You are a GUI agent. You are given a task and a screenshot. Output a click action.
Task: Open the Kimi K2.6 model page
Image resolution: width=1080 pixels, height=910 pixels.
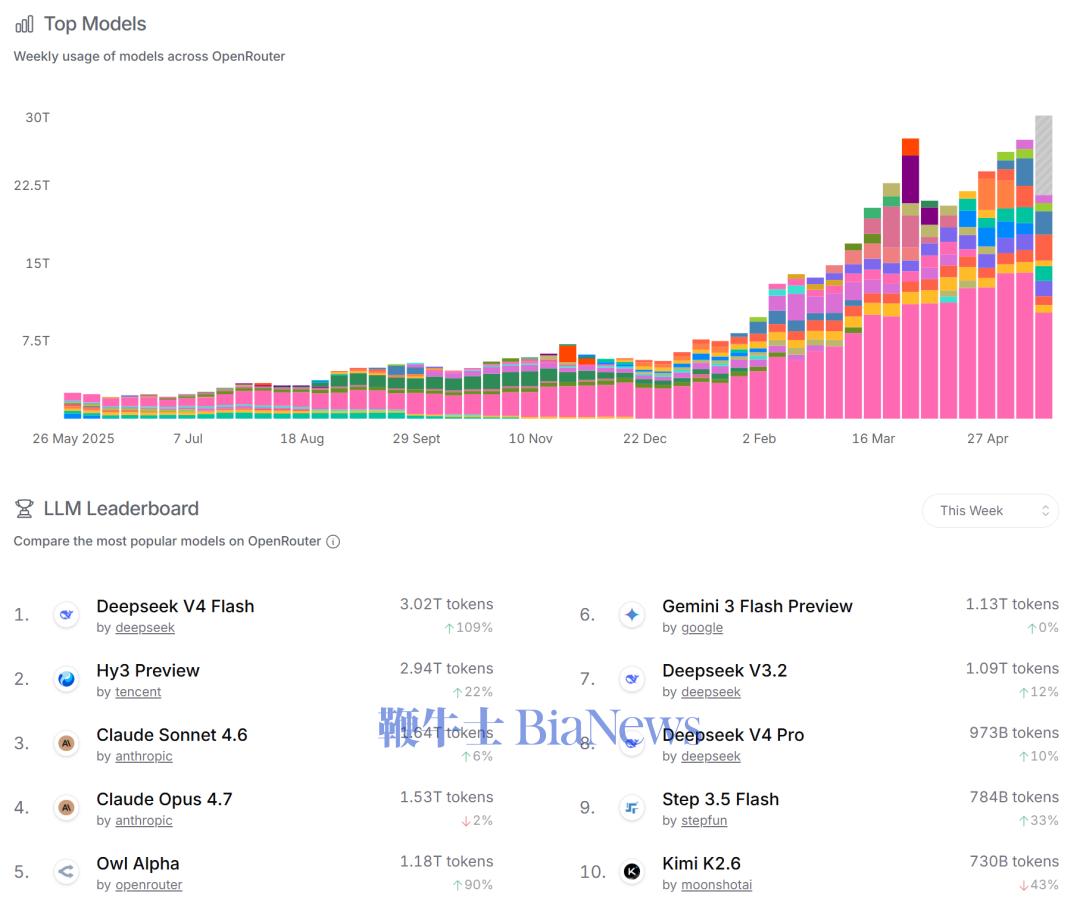pos(701,863)
